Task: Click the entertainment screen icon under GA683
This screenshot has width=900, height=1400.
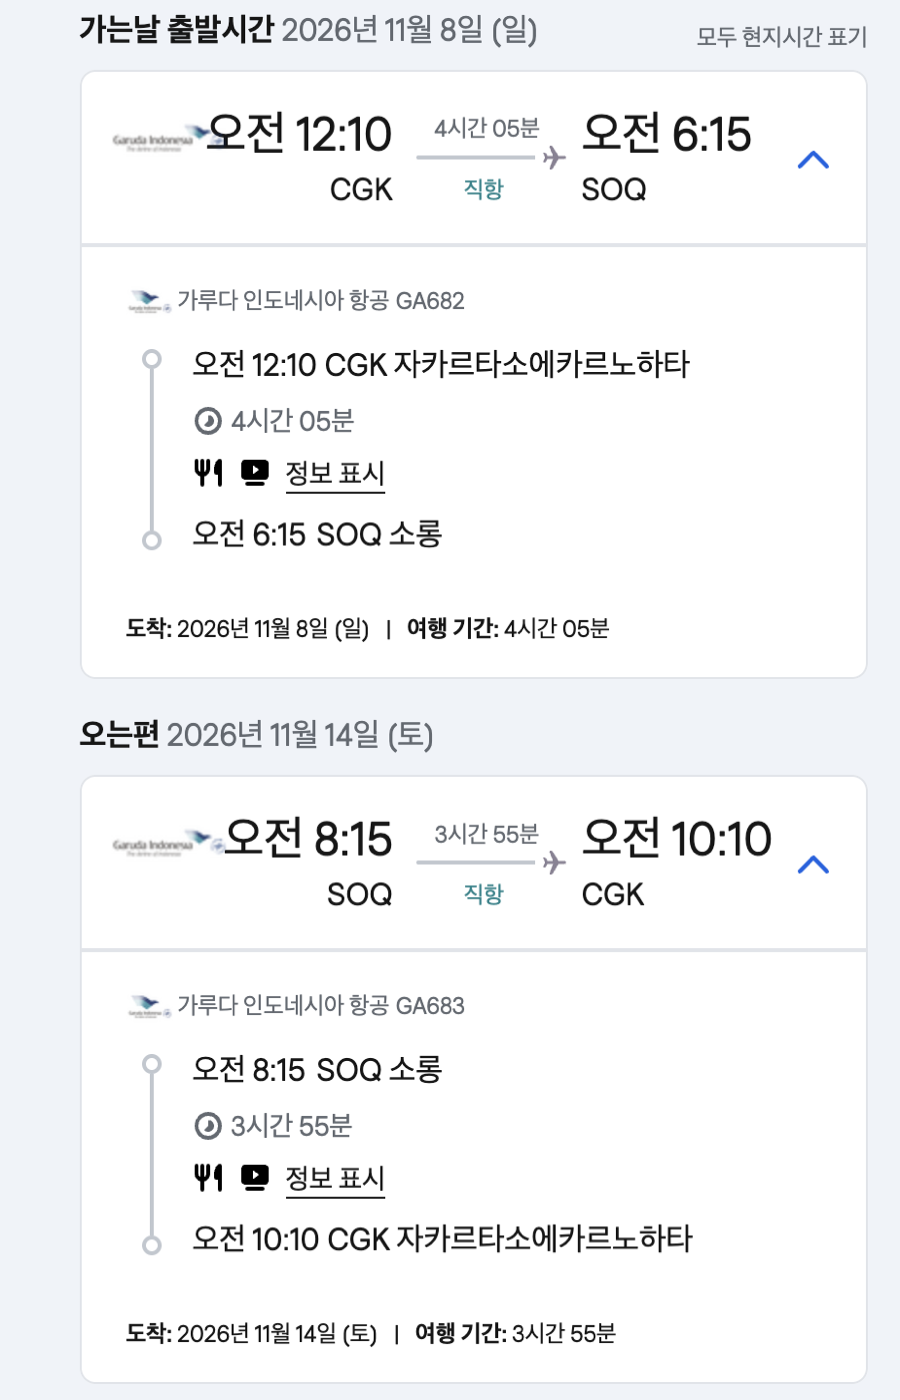Action: pyautogui.click(x=255, y=1178)
